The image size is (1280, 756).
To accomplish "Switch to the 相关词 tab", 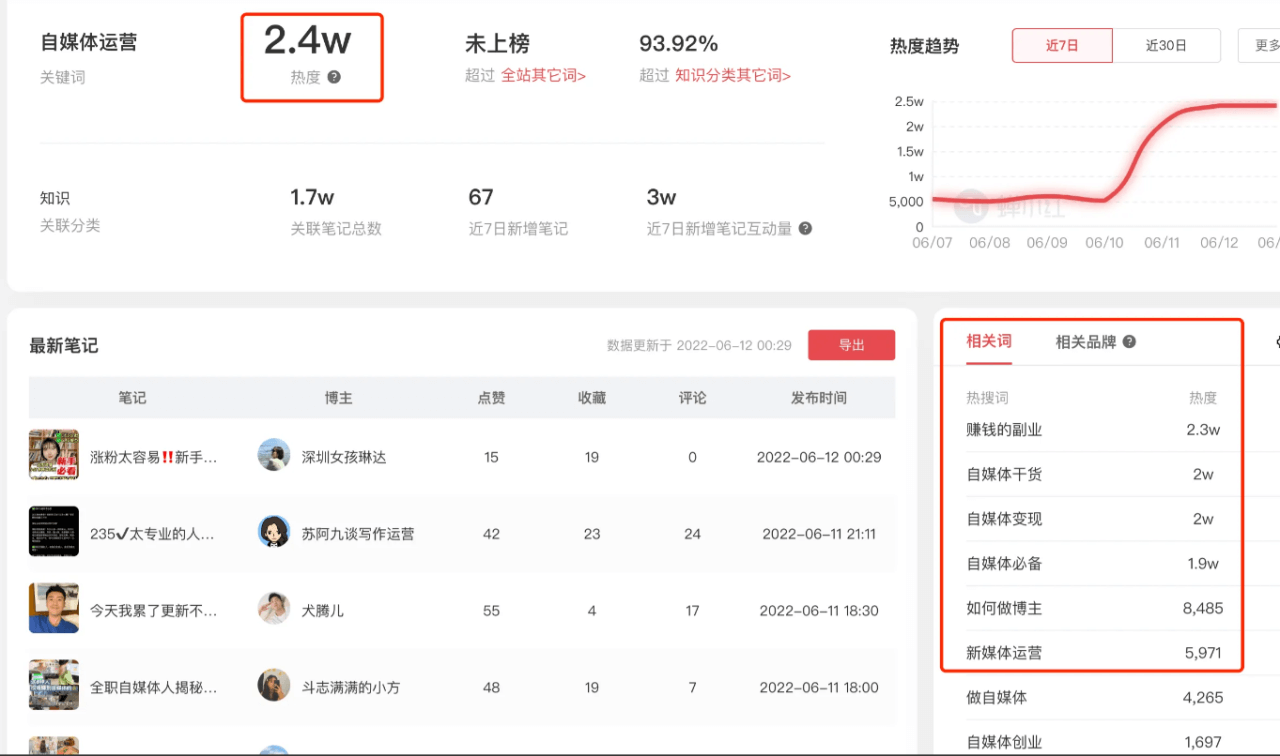I will point(988,341).
